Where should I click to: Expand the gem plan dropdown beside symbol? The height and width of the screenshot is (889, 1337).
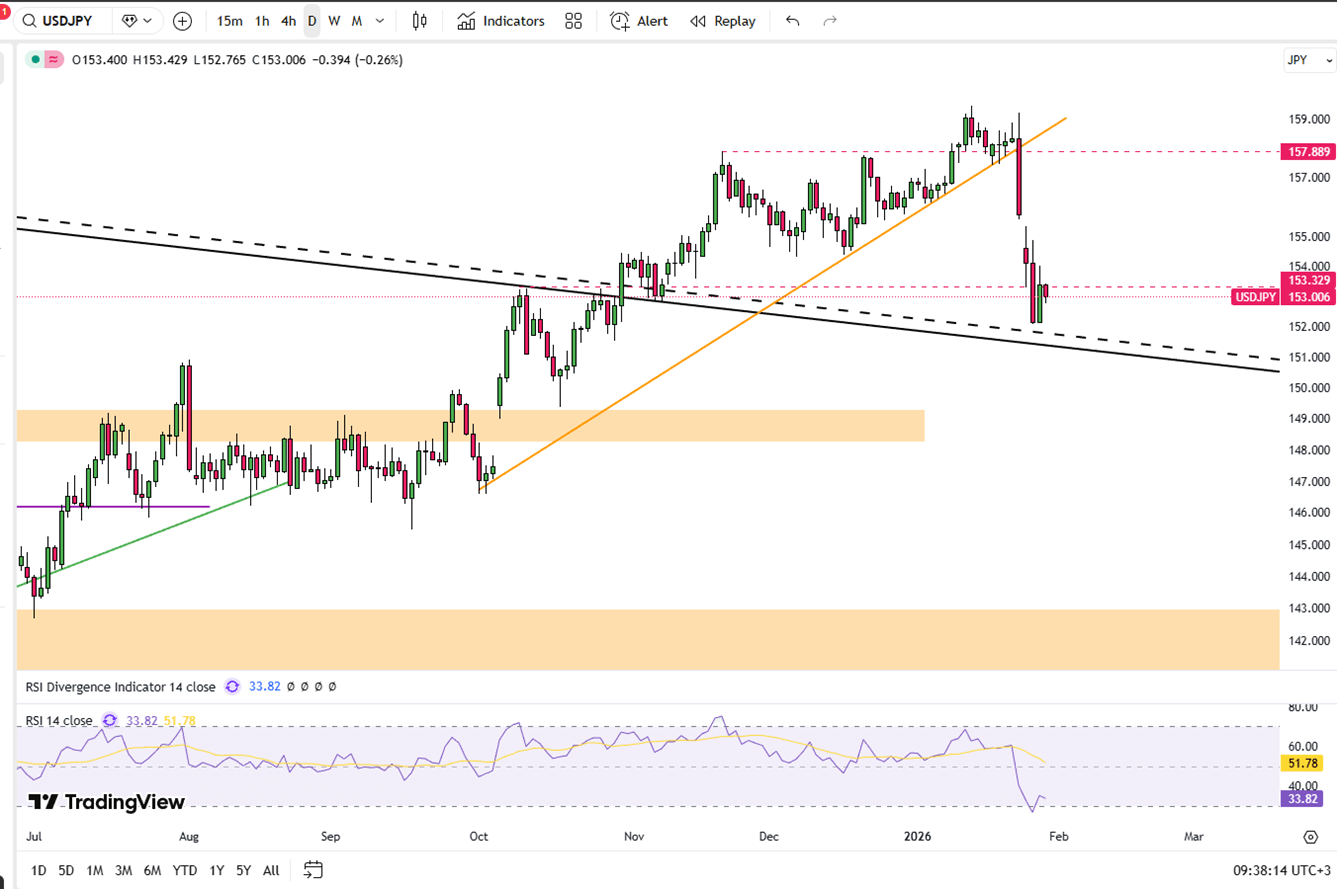(x=138, y=21)
